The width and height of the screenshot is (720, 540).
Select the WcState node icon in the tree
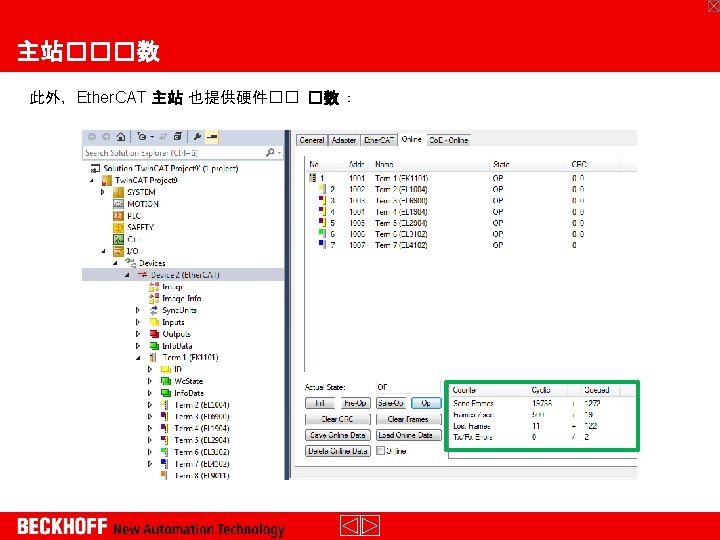click(166, 381)
